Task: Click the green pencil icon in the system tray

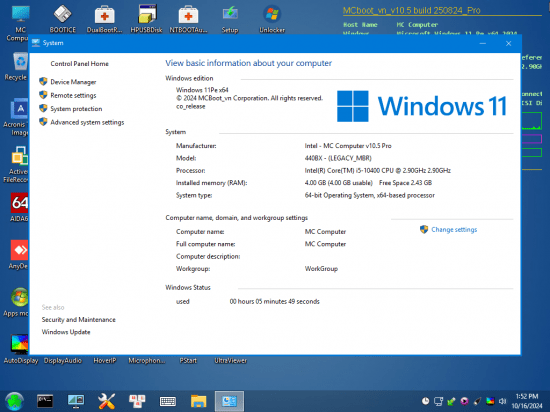Action: (x=451, y=401)
